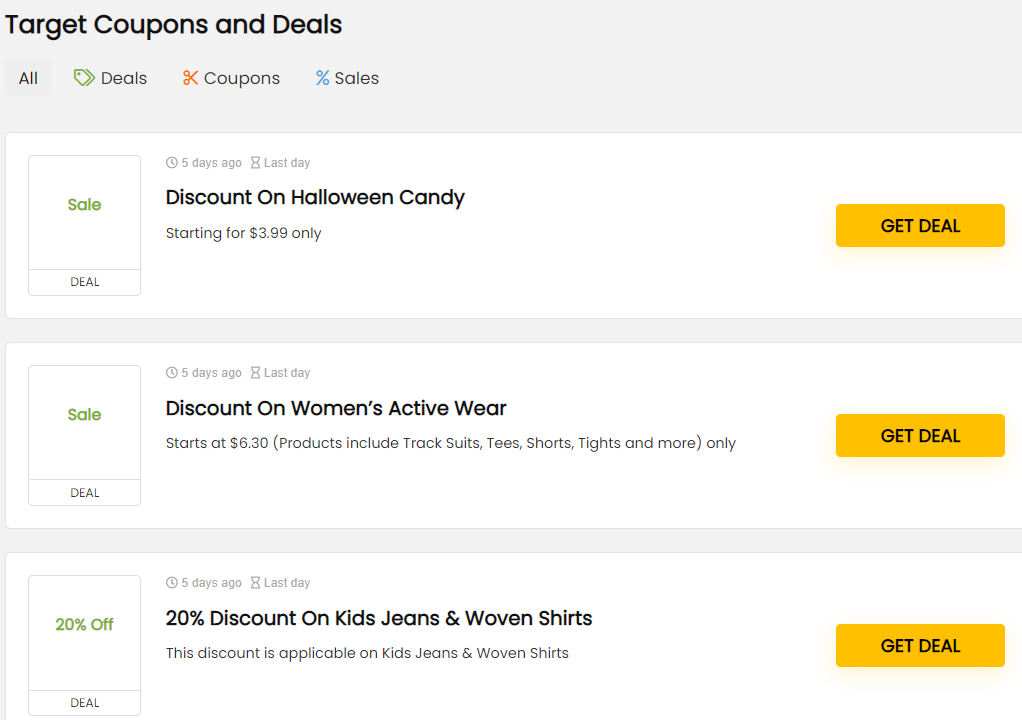Screen dimensions: 1022x720
Task: Click clock icon on Women's Active Wear deal
Action: click(171, 373)
